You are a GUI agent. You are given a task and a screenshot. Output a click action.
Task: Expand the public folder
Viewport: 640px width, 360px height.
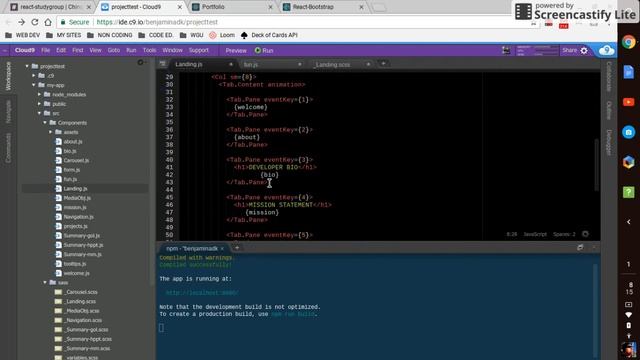pos(40,104)
